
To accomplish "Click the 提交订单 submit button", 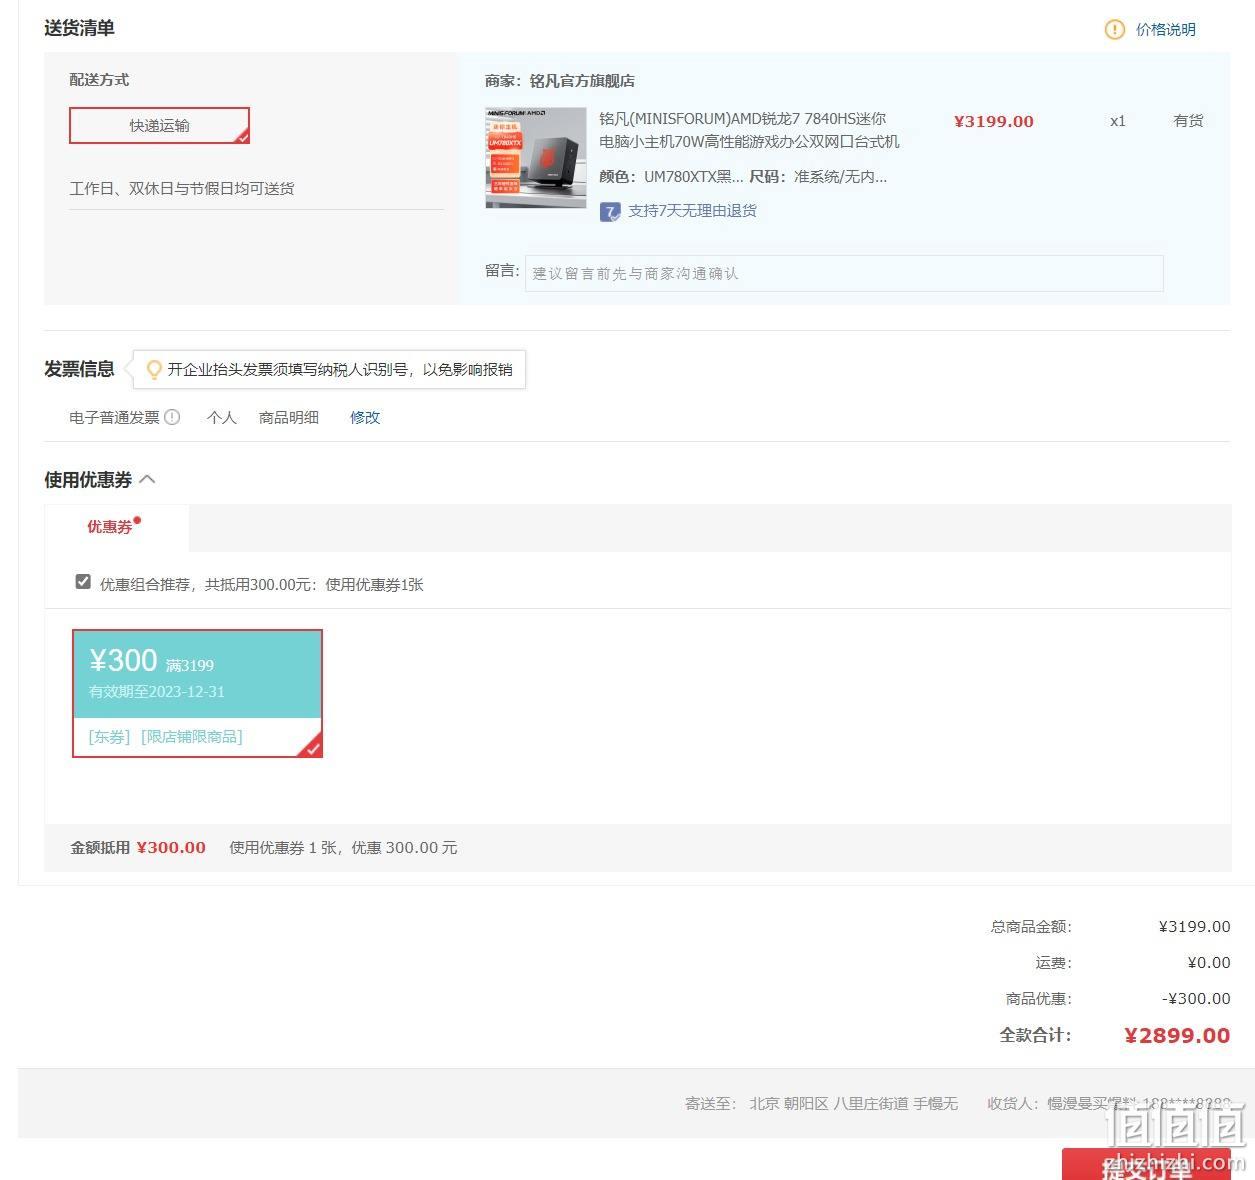I will pos(1146,1165).
